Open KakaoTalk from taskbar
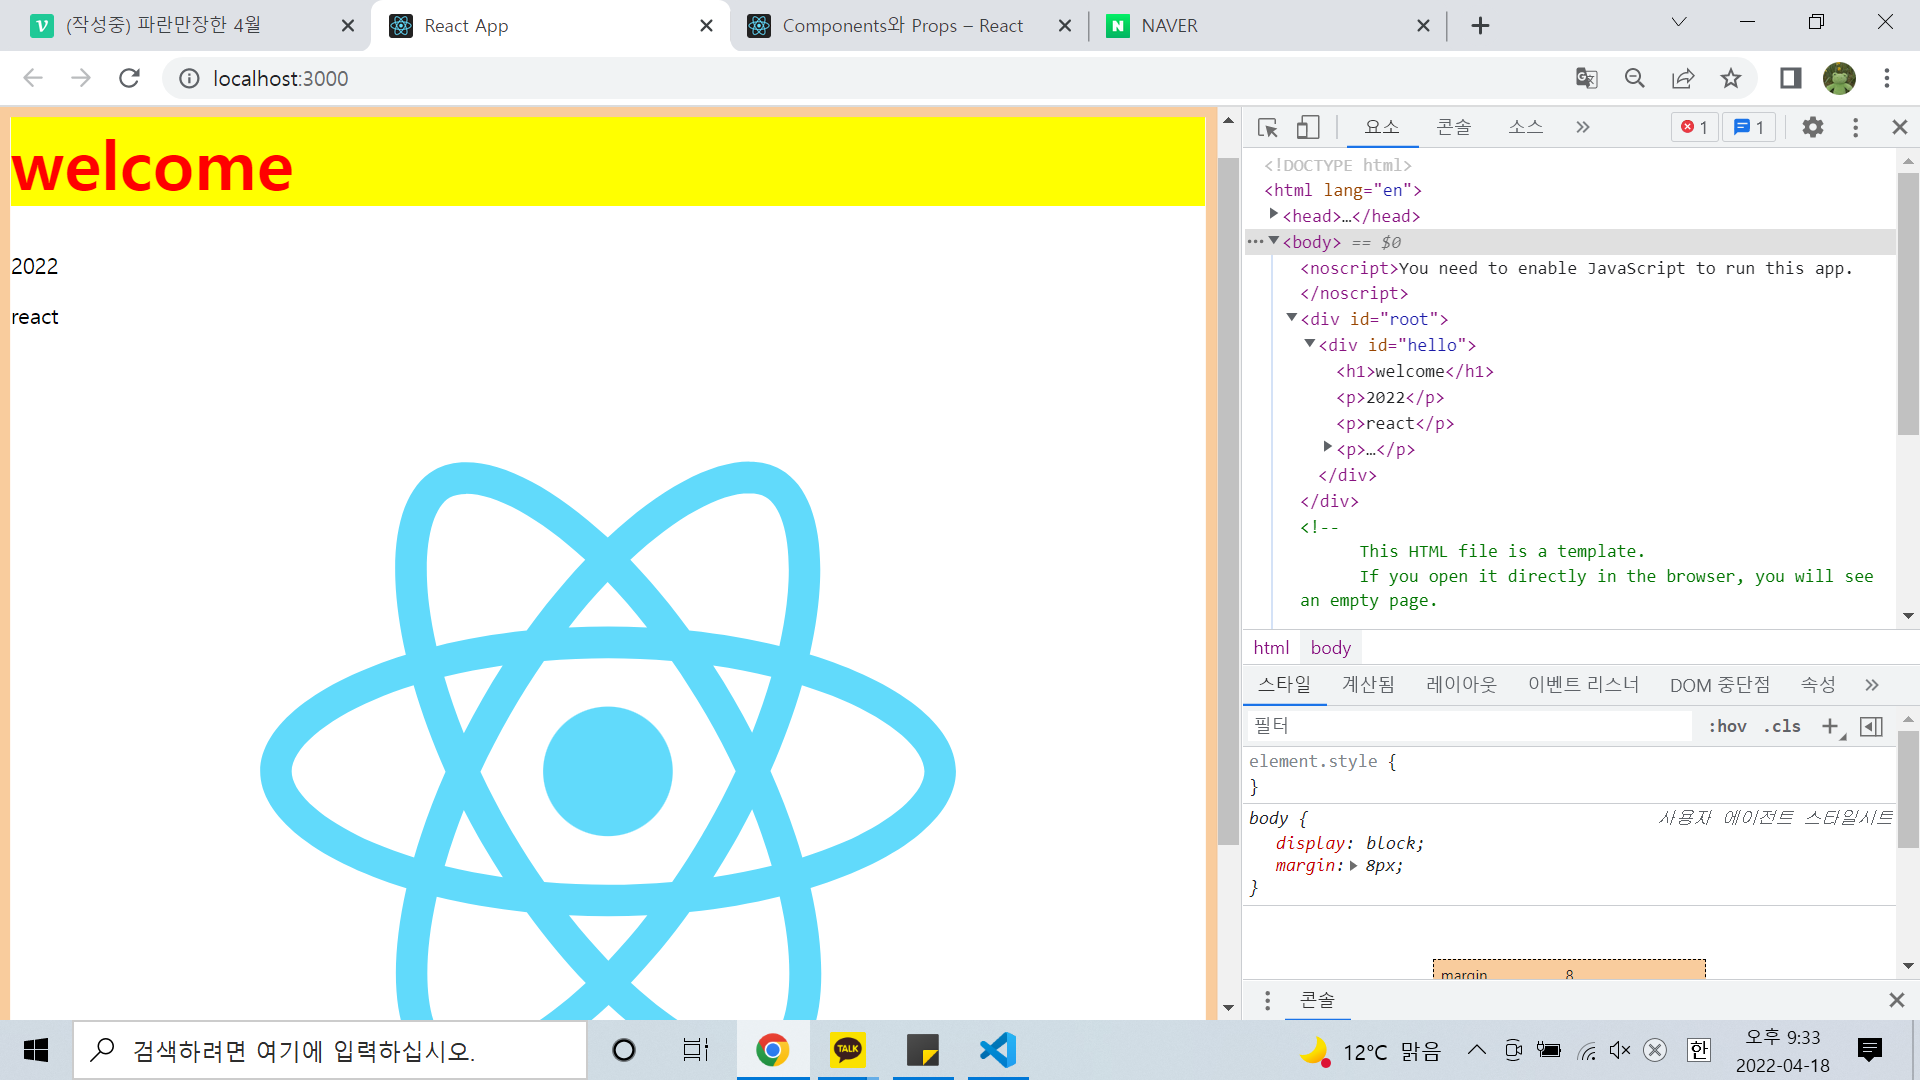 coord(848,1050)
